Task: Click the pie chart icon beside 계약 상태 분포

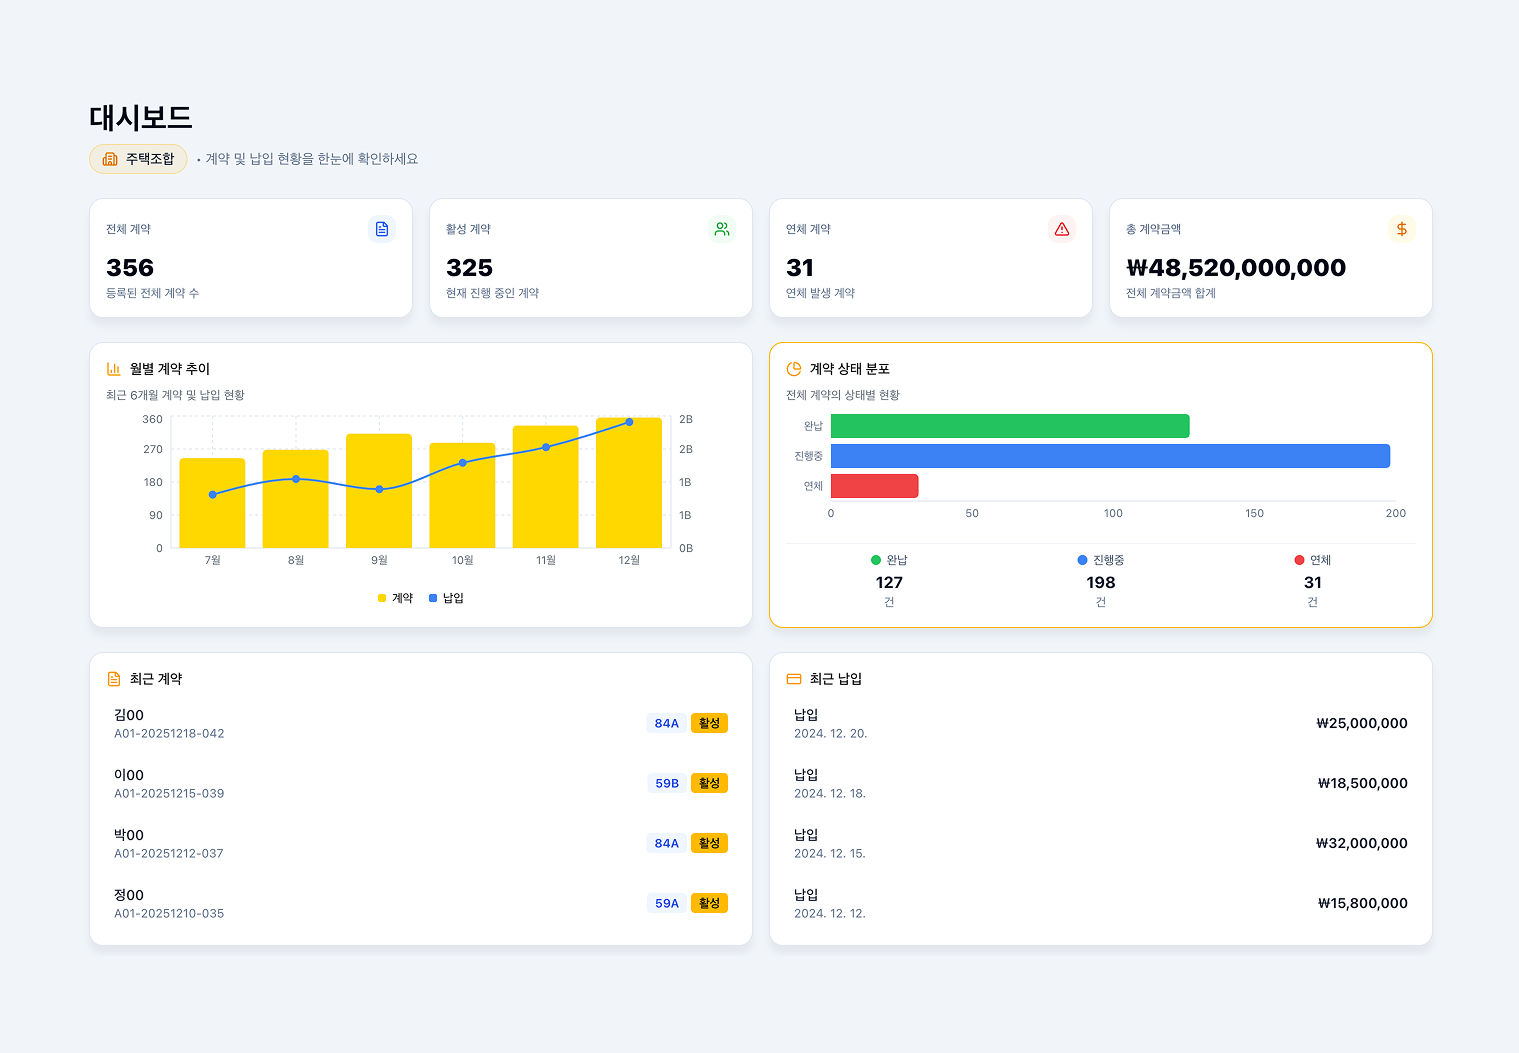Action: (x=794, y=369)
